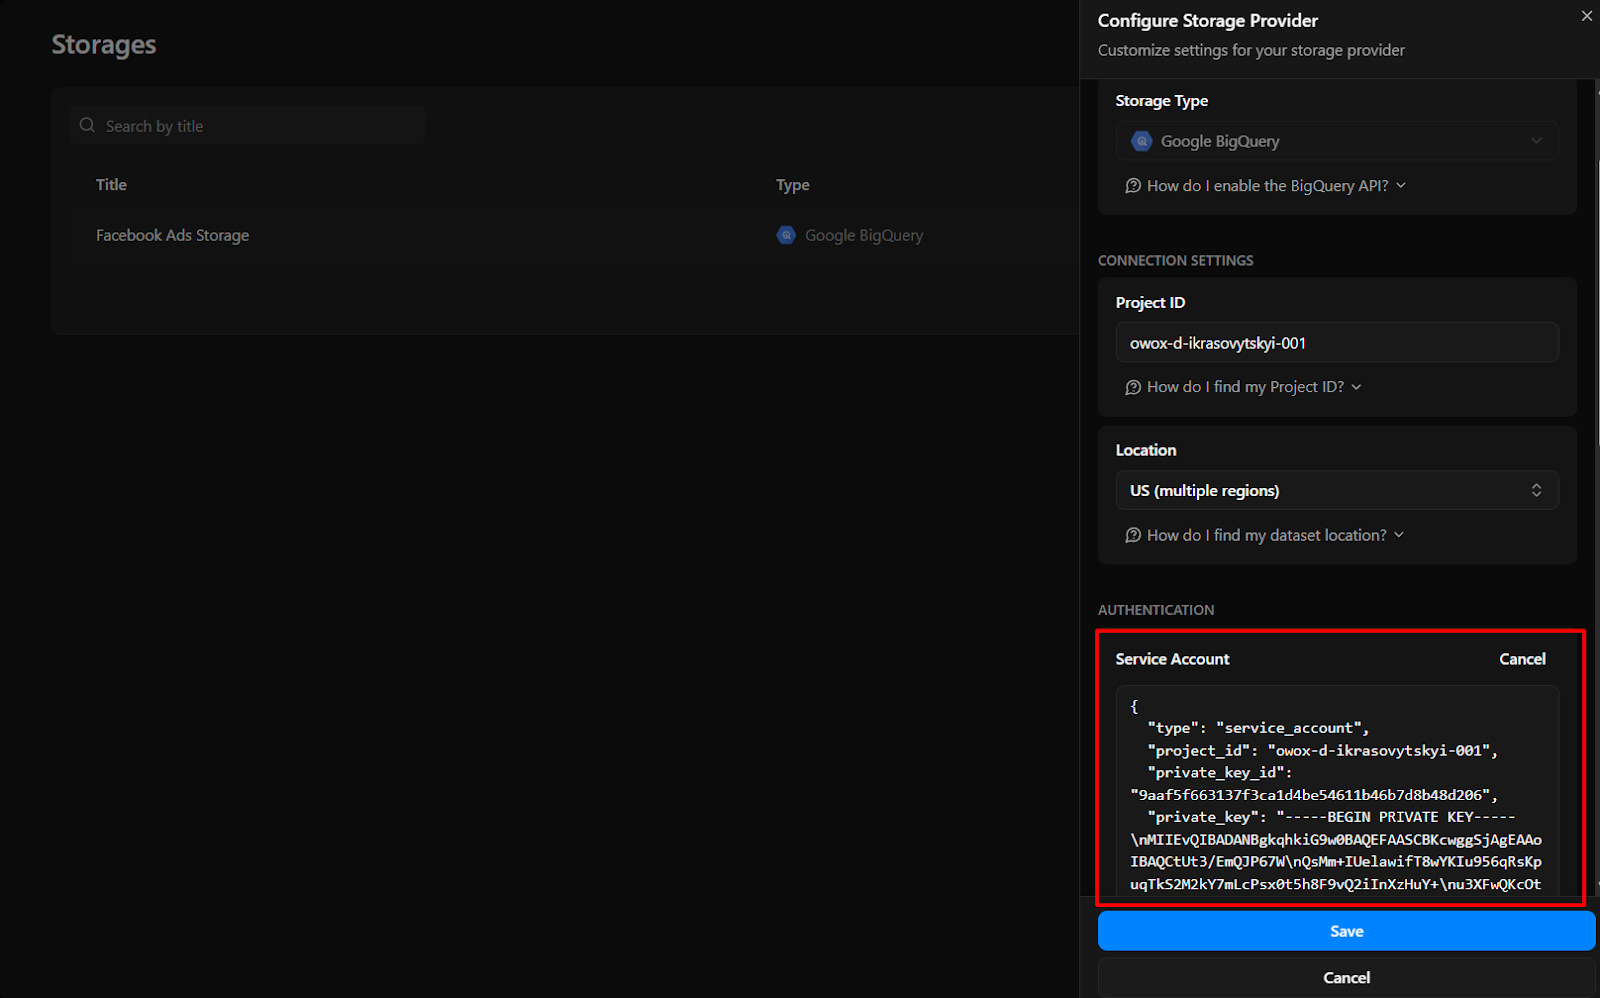
Task: Click the Type column header
Action: [x=791, y=184]
